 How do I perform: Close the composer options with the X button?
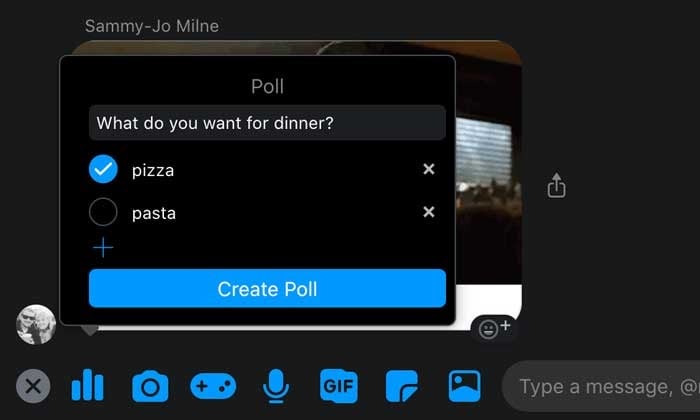(x=33, y=386)
